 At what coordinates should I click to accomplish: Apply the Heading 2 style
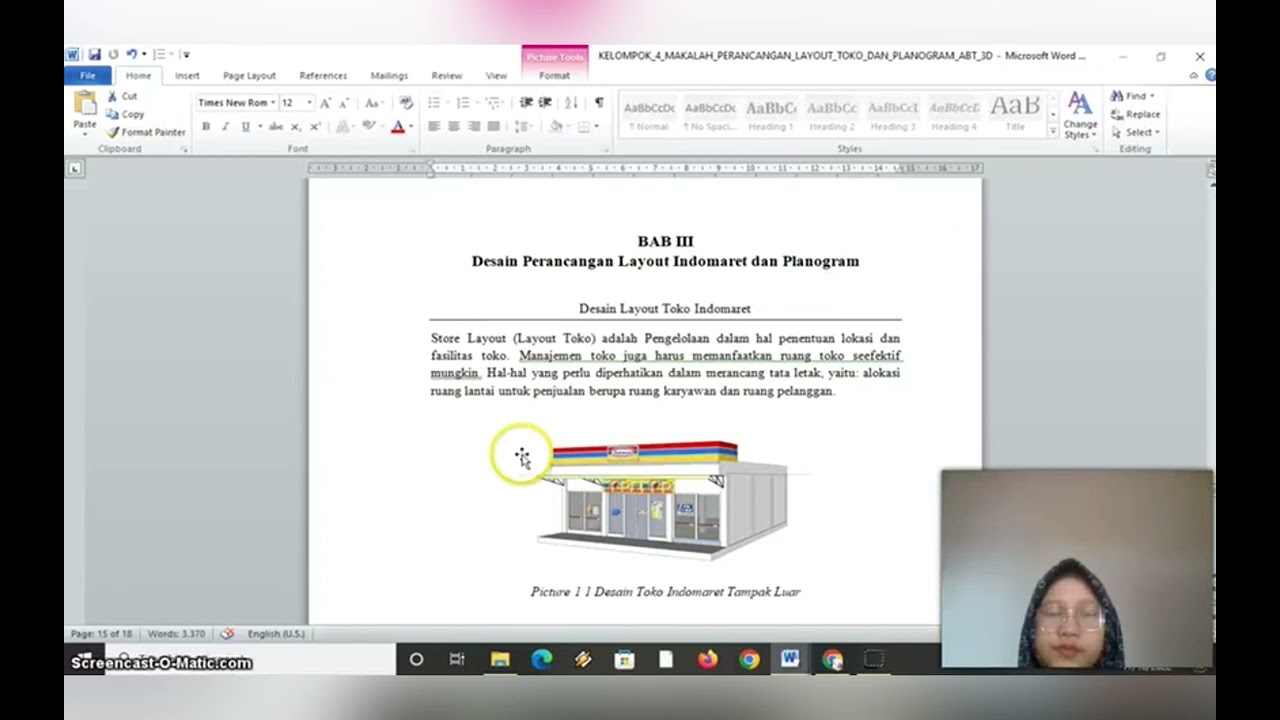click(x=832, y=116)
